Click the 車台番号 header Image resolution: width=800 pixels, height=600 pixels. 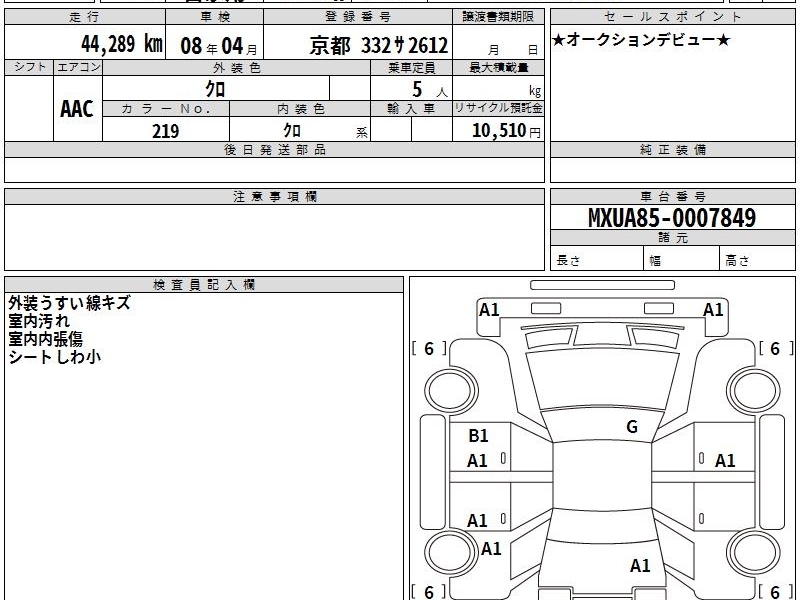tap(672, 196)
